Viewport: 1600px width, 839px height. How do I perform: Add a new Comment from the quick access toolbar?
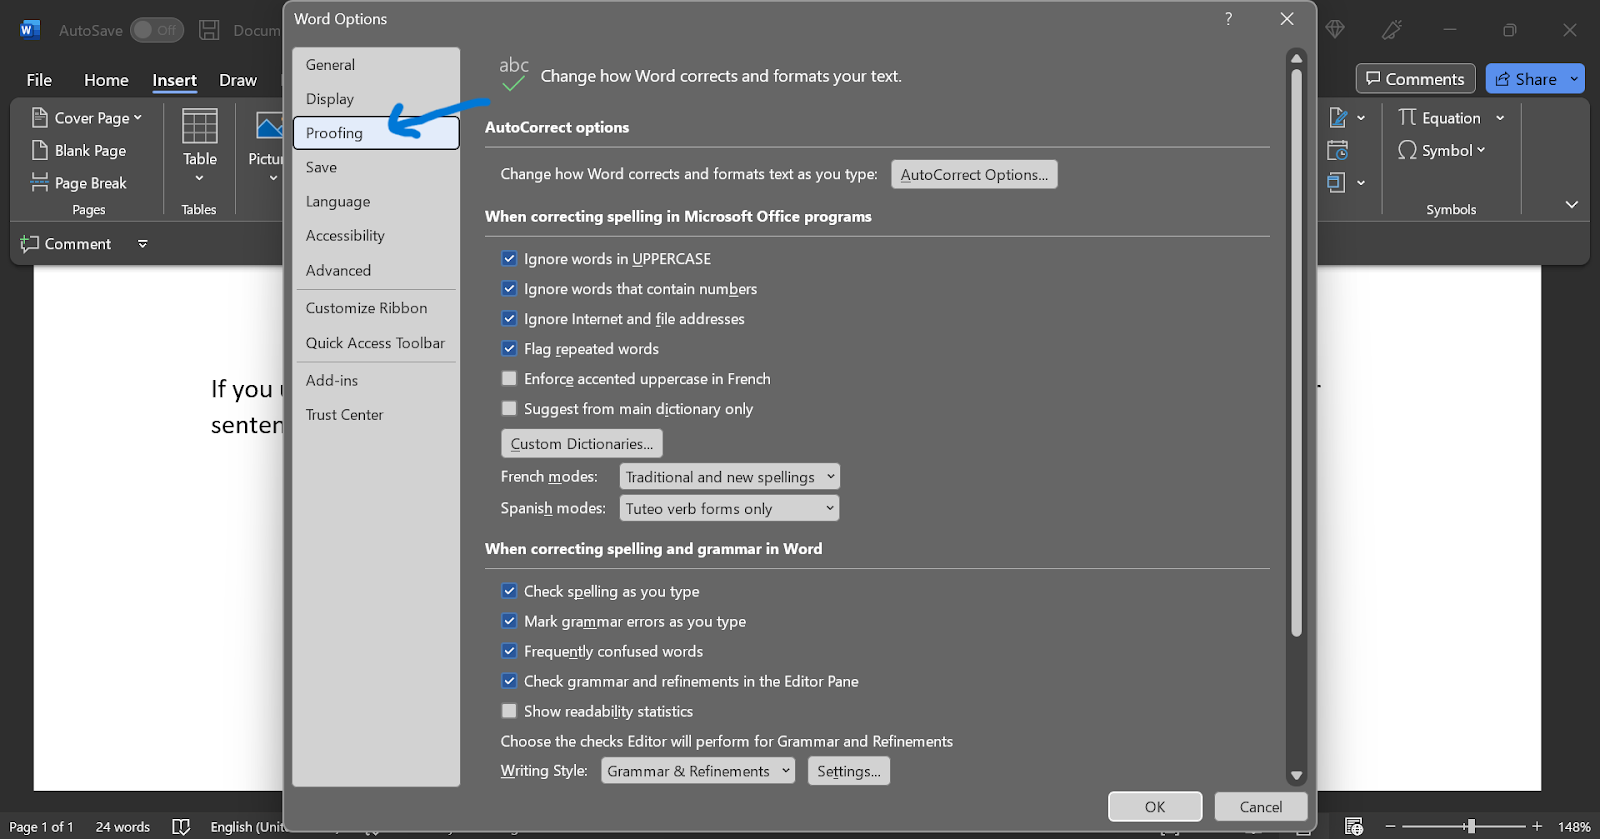66,244
